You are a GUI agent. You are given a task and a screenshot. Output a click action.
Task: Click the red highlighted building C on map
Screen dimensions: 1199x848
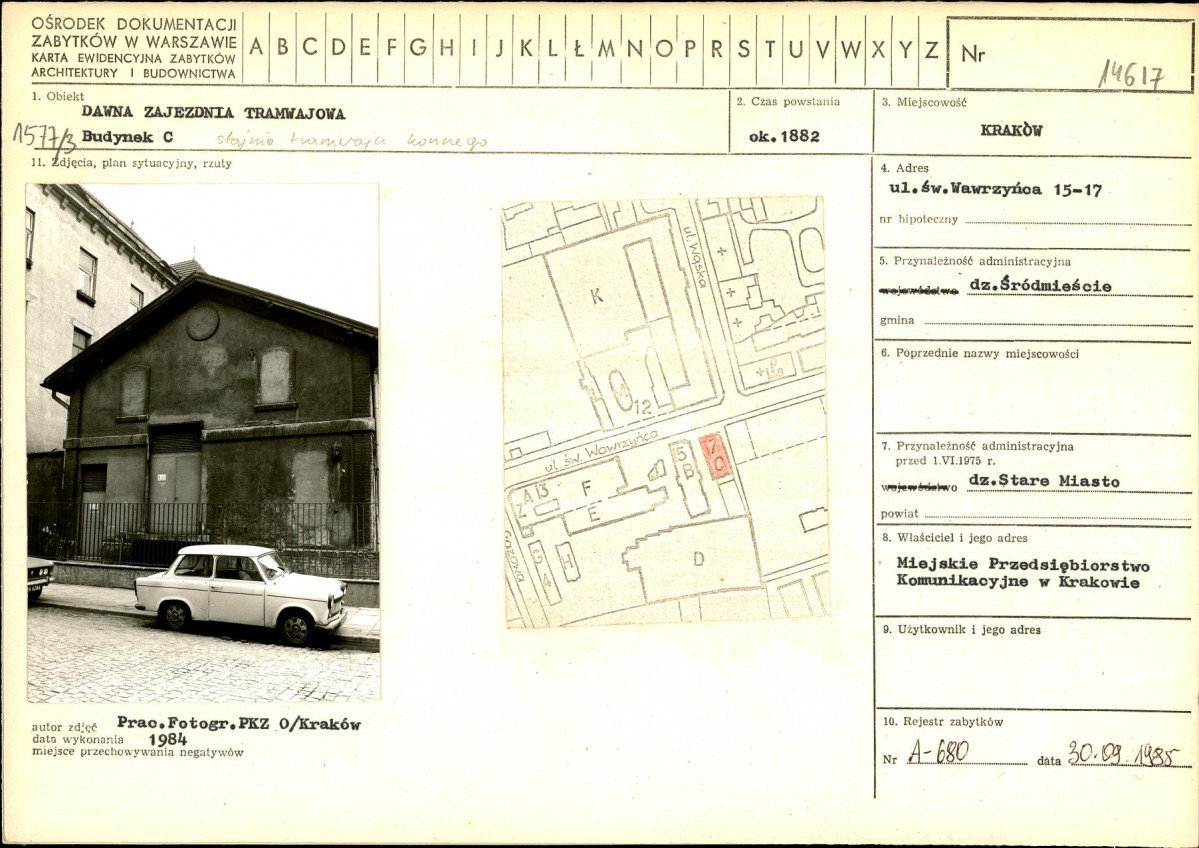pyautogui.click(x=716, y=456)
